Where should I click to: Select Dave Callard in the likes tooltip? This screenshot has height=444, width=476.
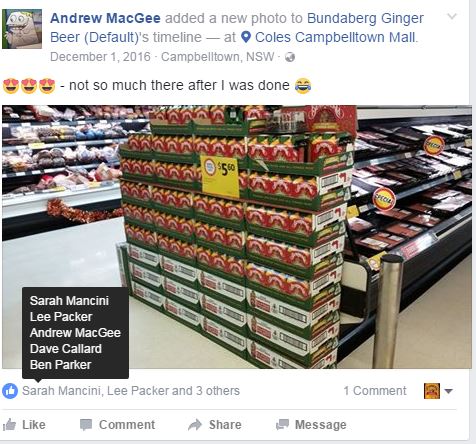click(x=66, y=349)
